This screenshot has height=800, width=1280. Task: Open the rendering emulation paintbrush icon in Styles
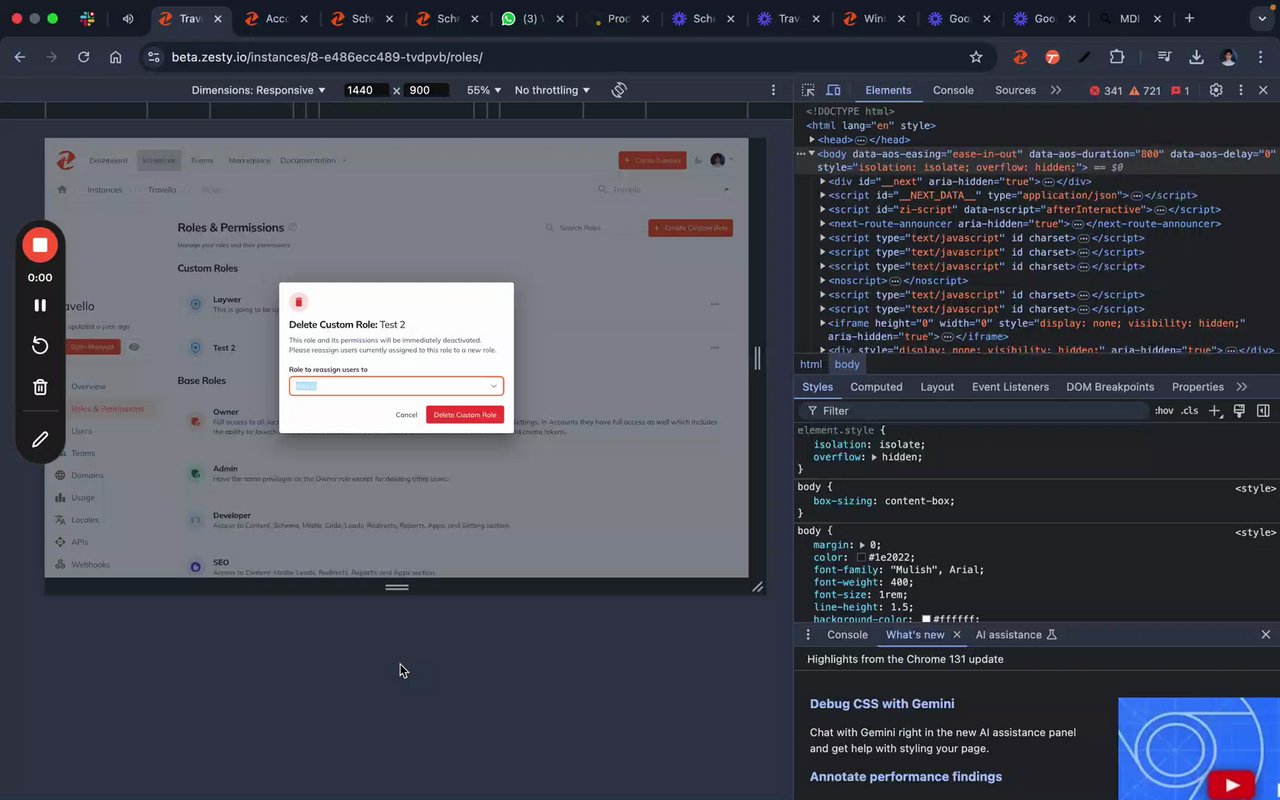click(1239, 411)
